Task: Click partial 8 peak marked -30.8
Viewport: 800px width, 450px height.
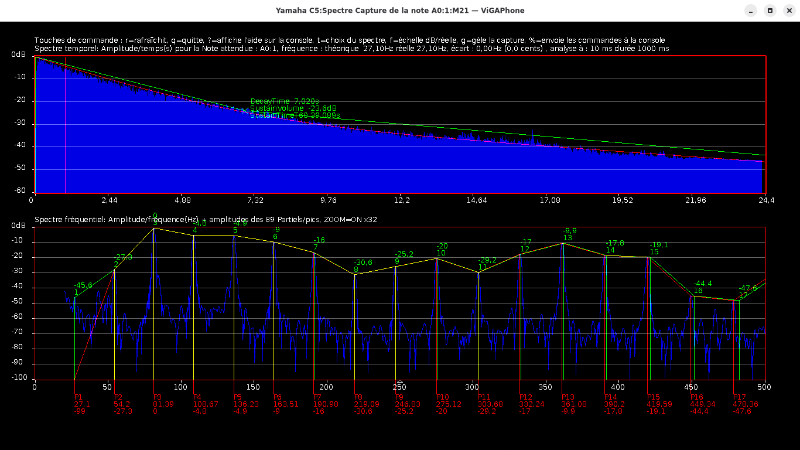Action: click(x=355, y=273)
